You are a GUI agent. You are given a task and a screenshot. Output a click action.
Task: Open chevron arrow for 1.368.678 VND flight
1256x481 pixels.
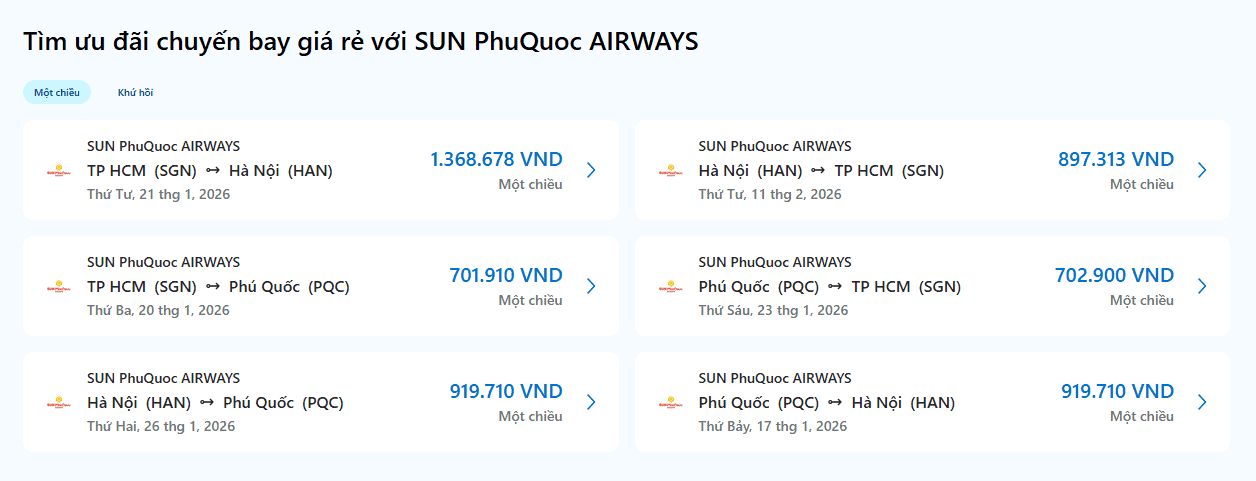pos(591,170)
